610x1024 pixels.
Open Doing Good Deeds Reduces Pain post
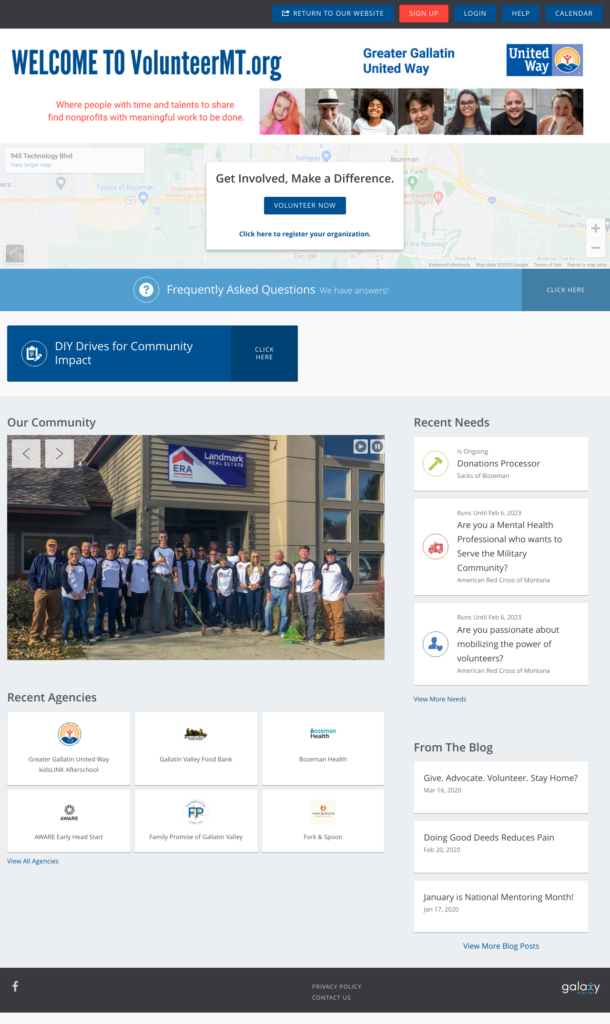click(489, 837)
